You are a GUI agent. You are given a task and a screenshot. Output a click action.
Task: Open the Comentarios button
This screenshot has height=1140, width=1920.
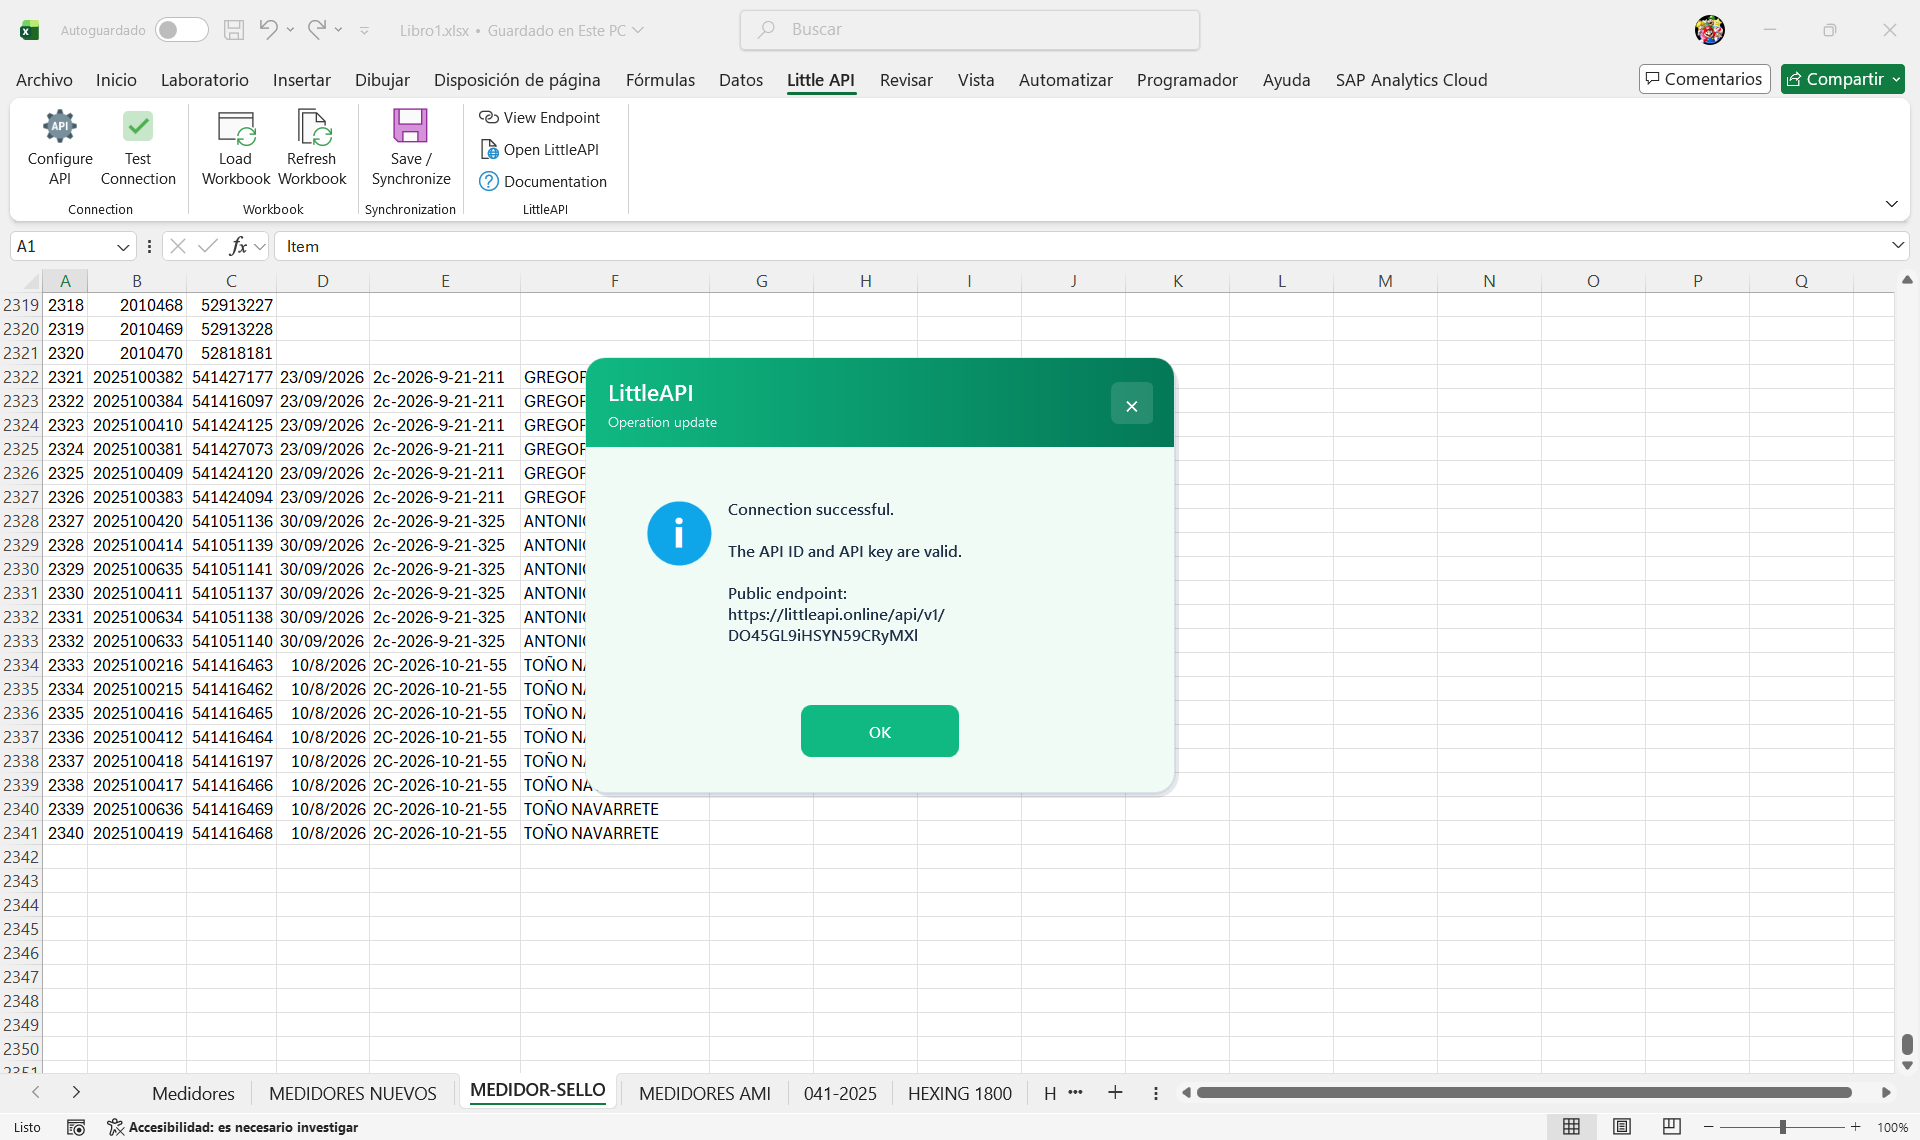[1704, 79]
